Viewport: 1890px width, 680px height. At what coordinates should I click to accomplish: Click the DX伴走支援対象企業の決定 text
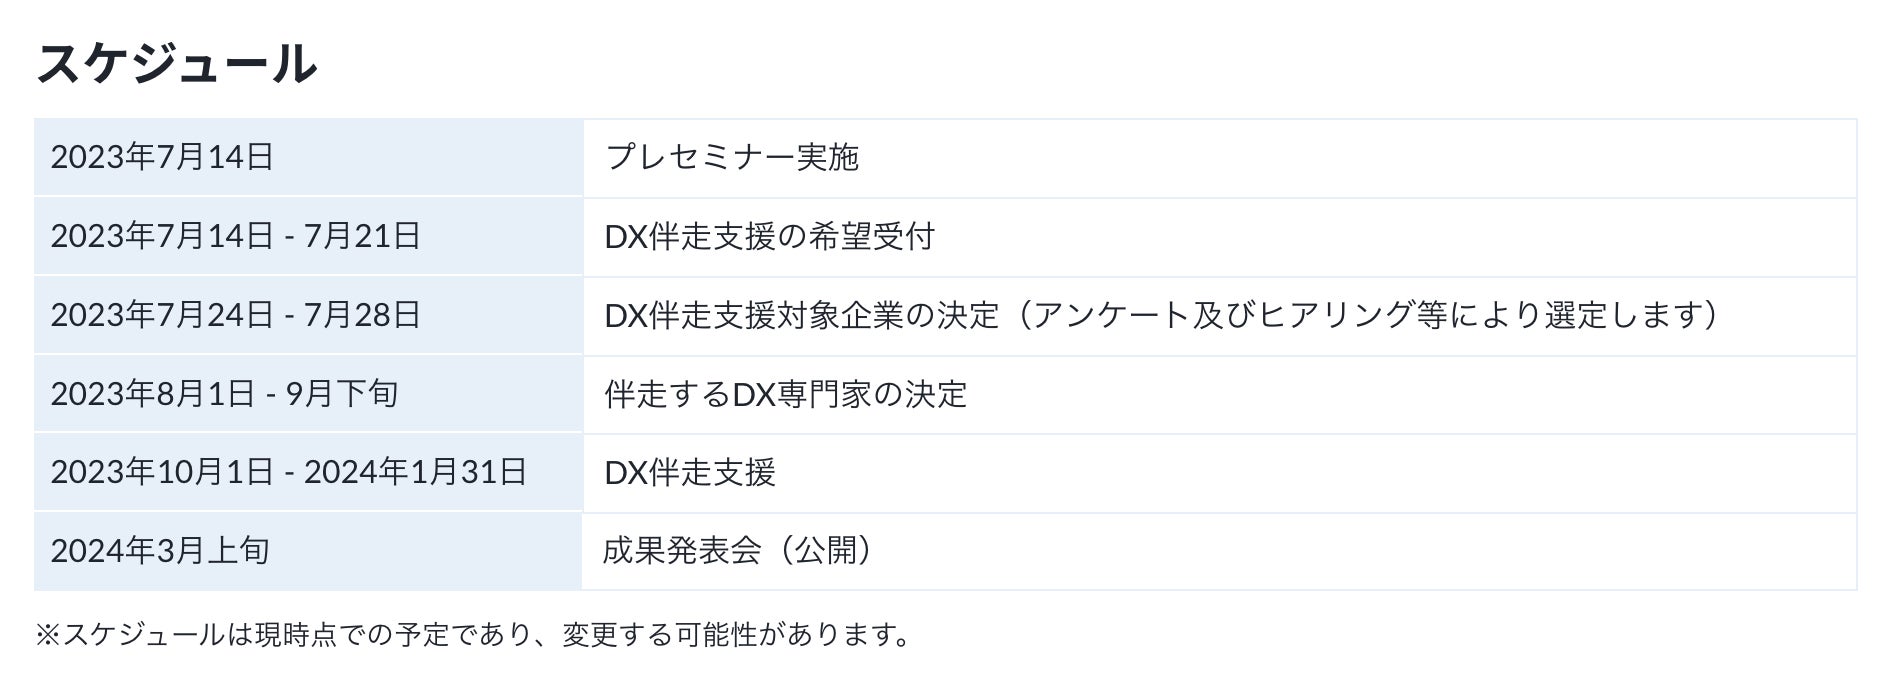(802, 315)
